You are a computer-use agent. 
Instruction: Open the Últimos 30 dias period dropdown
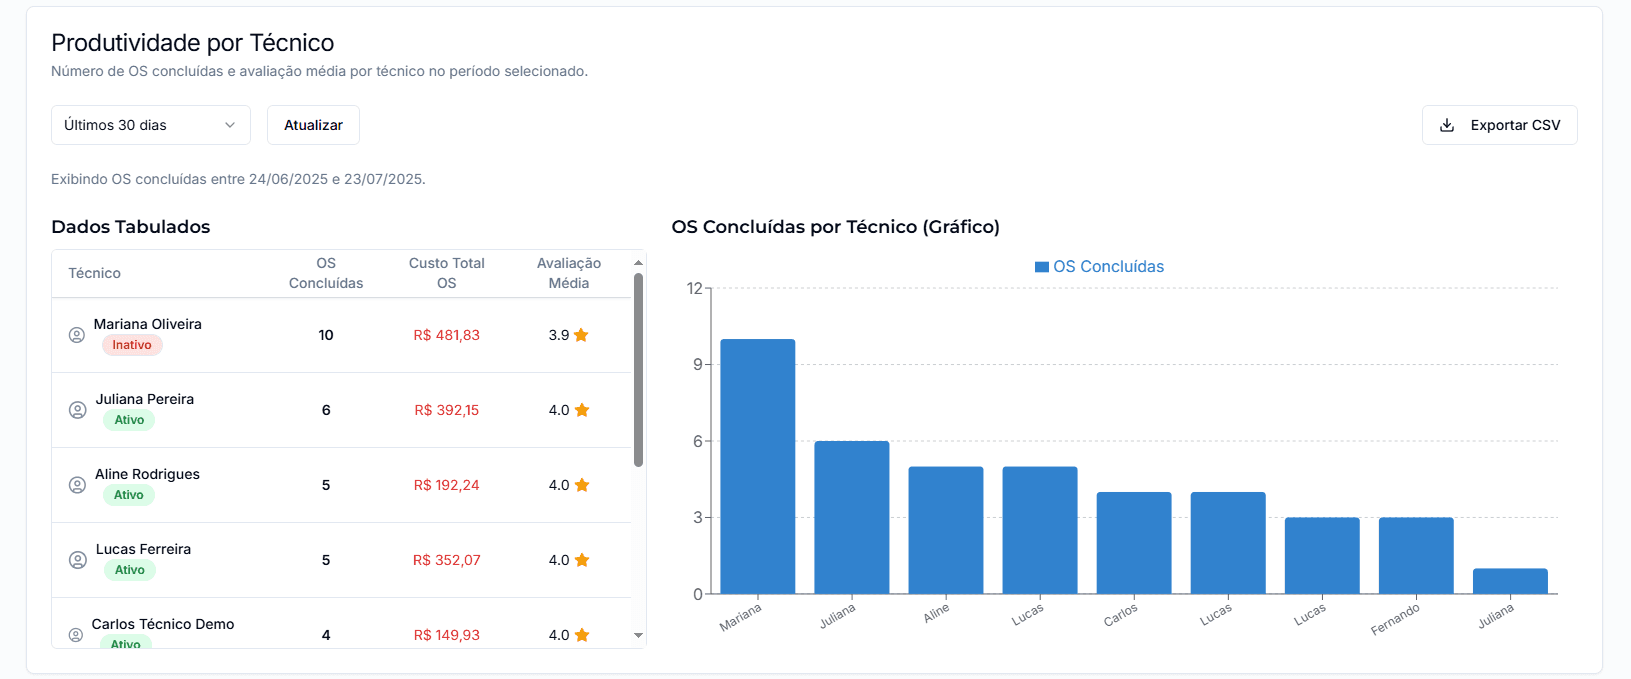[x=150, y=125]
